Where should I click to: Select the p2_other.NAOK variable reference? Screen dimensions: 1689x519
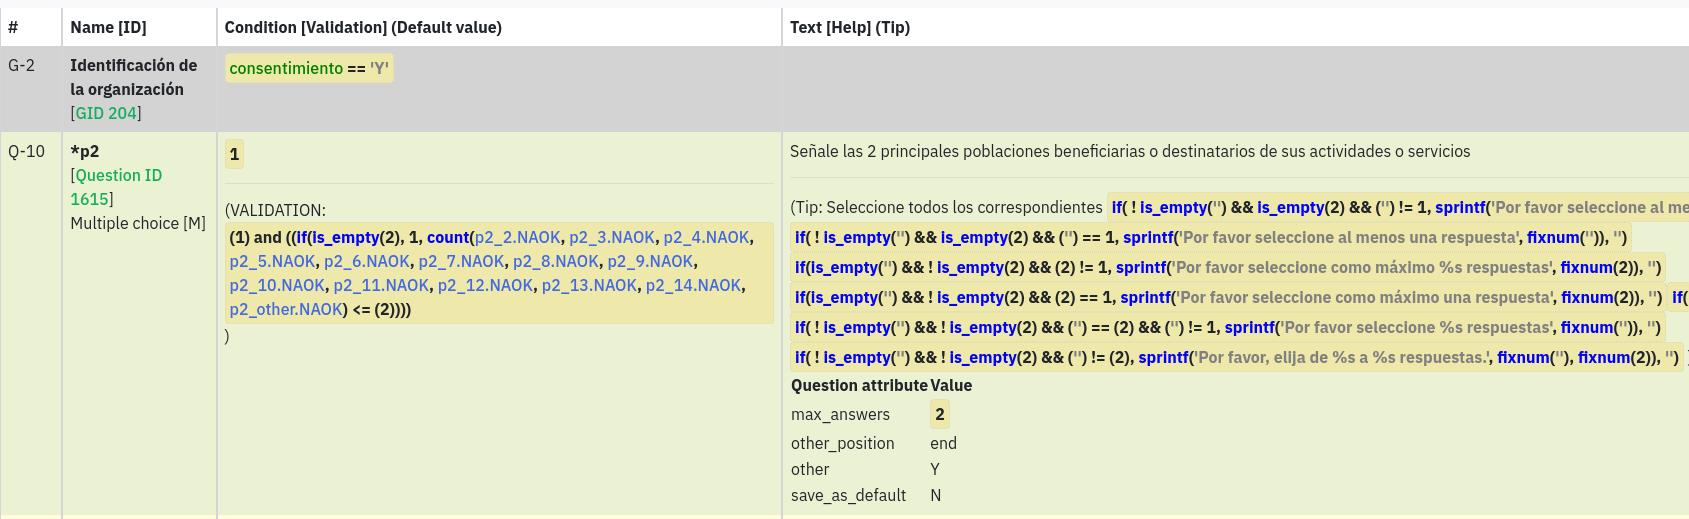(x=286, y=309)
